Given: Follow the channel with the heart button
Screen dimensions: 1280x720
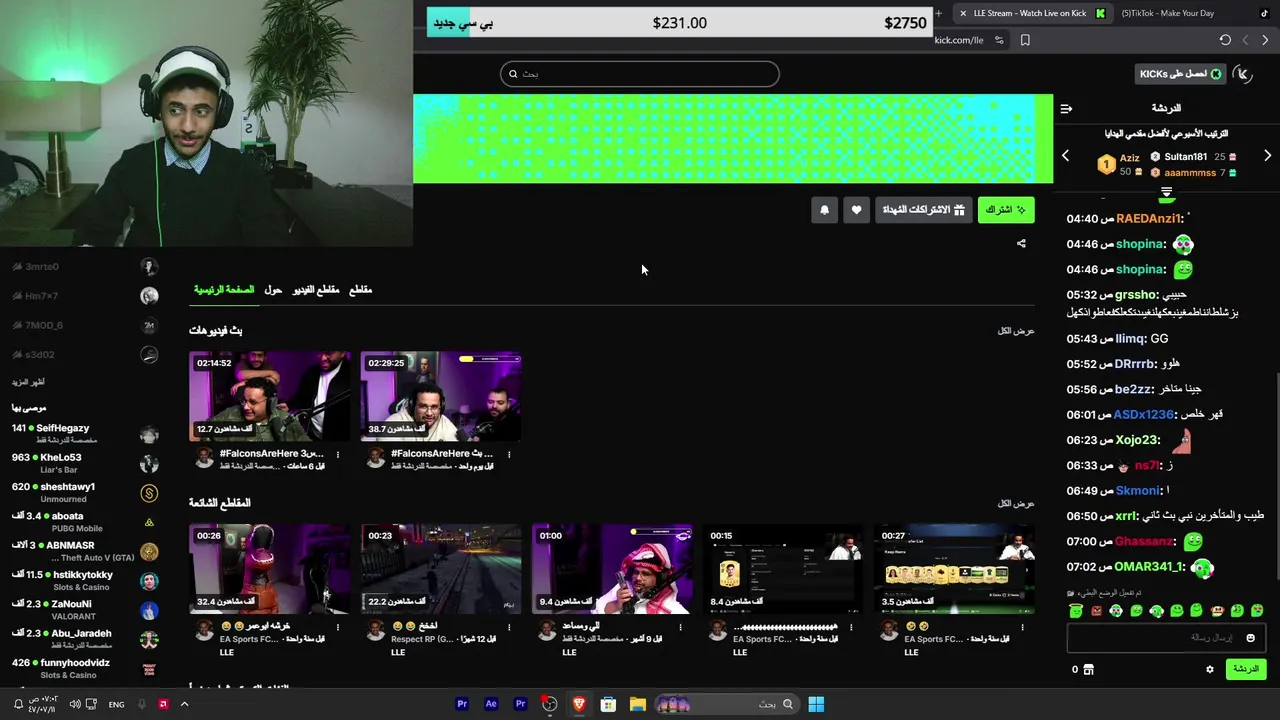Looking at the screenshot, I should (x=856, y=210).
